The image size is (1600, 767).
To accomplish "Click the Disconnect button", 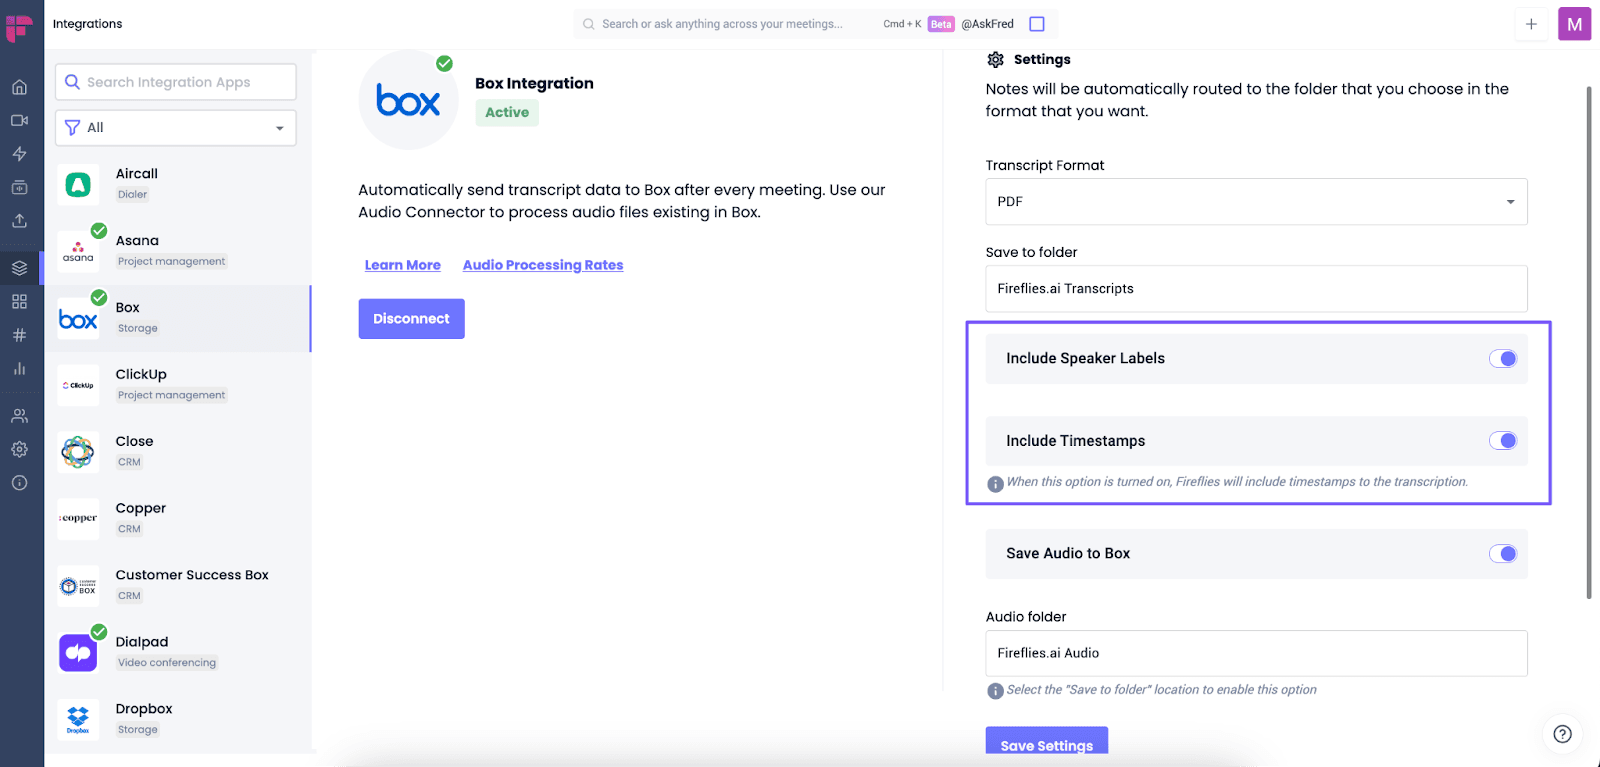I will tap(411, 319).
